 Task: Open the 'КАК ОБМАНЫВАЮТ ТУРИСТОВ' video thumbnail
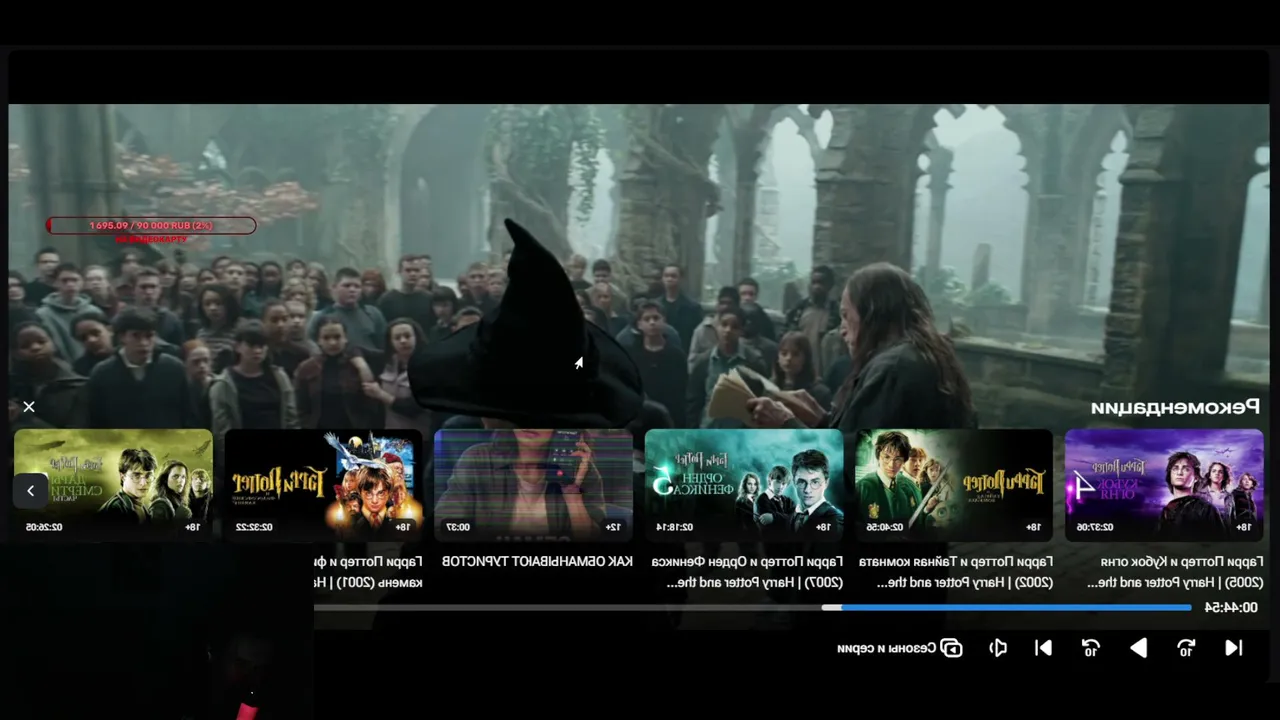(534, 485)
